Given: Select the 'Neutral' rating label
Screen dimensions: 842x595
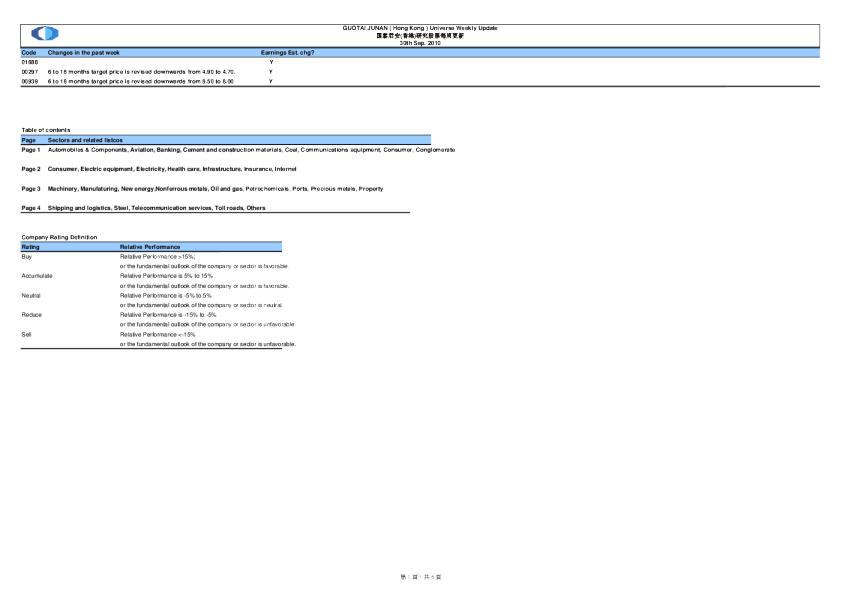Looking at the screenshot, I should pos(31,295).
